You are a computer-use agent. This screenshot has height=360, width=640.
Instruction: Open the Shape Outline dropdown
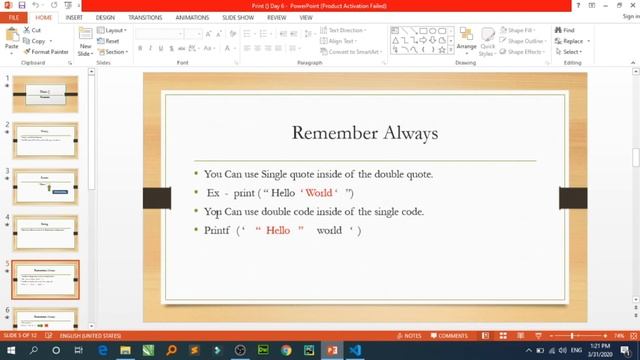(x=523, y=41)
